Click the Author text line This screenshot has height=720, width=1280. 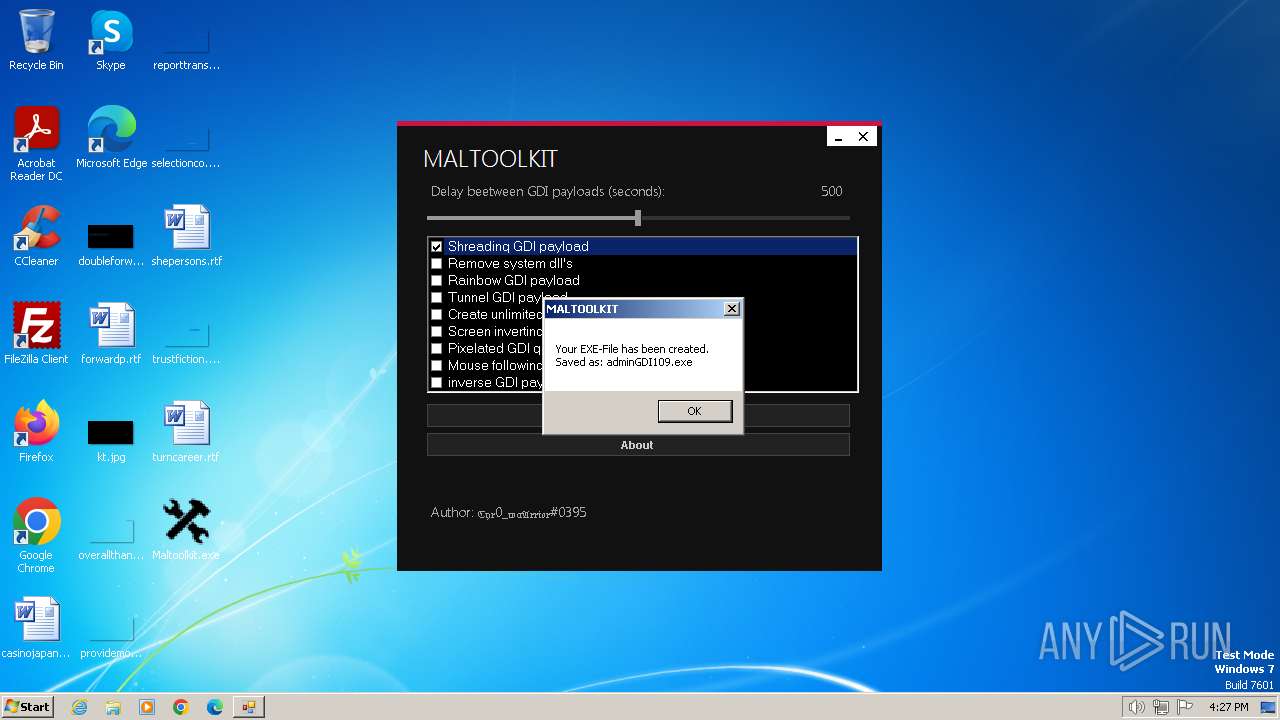tap(508, 512)
